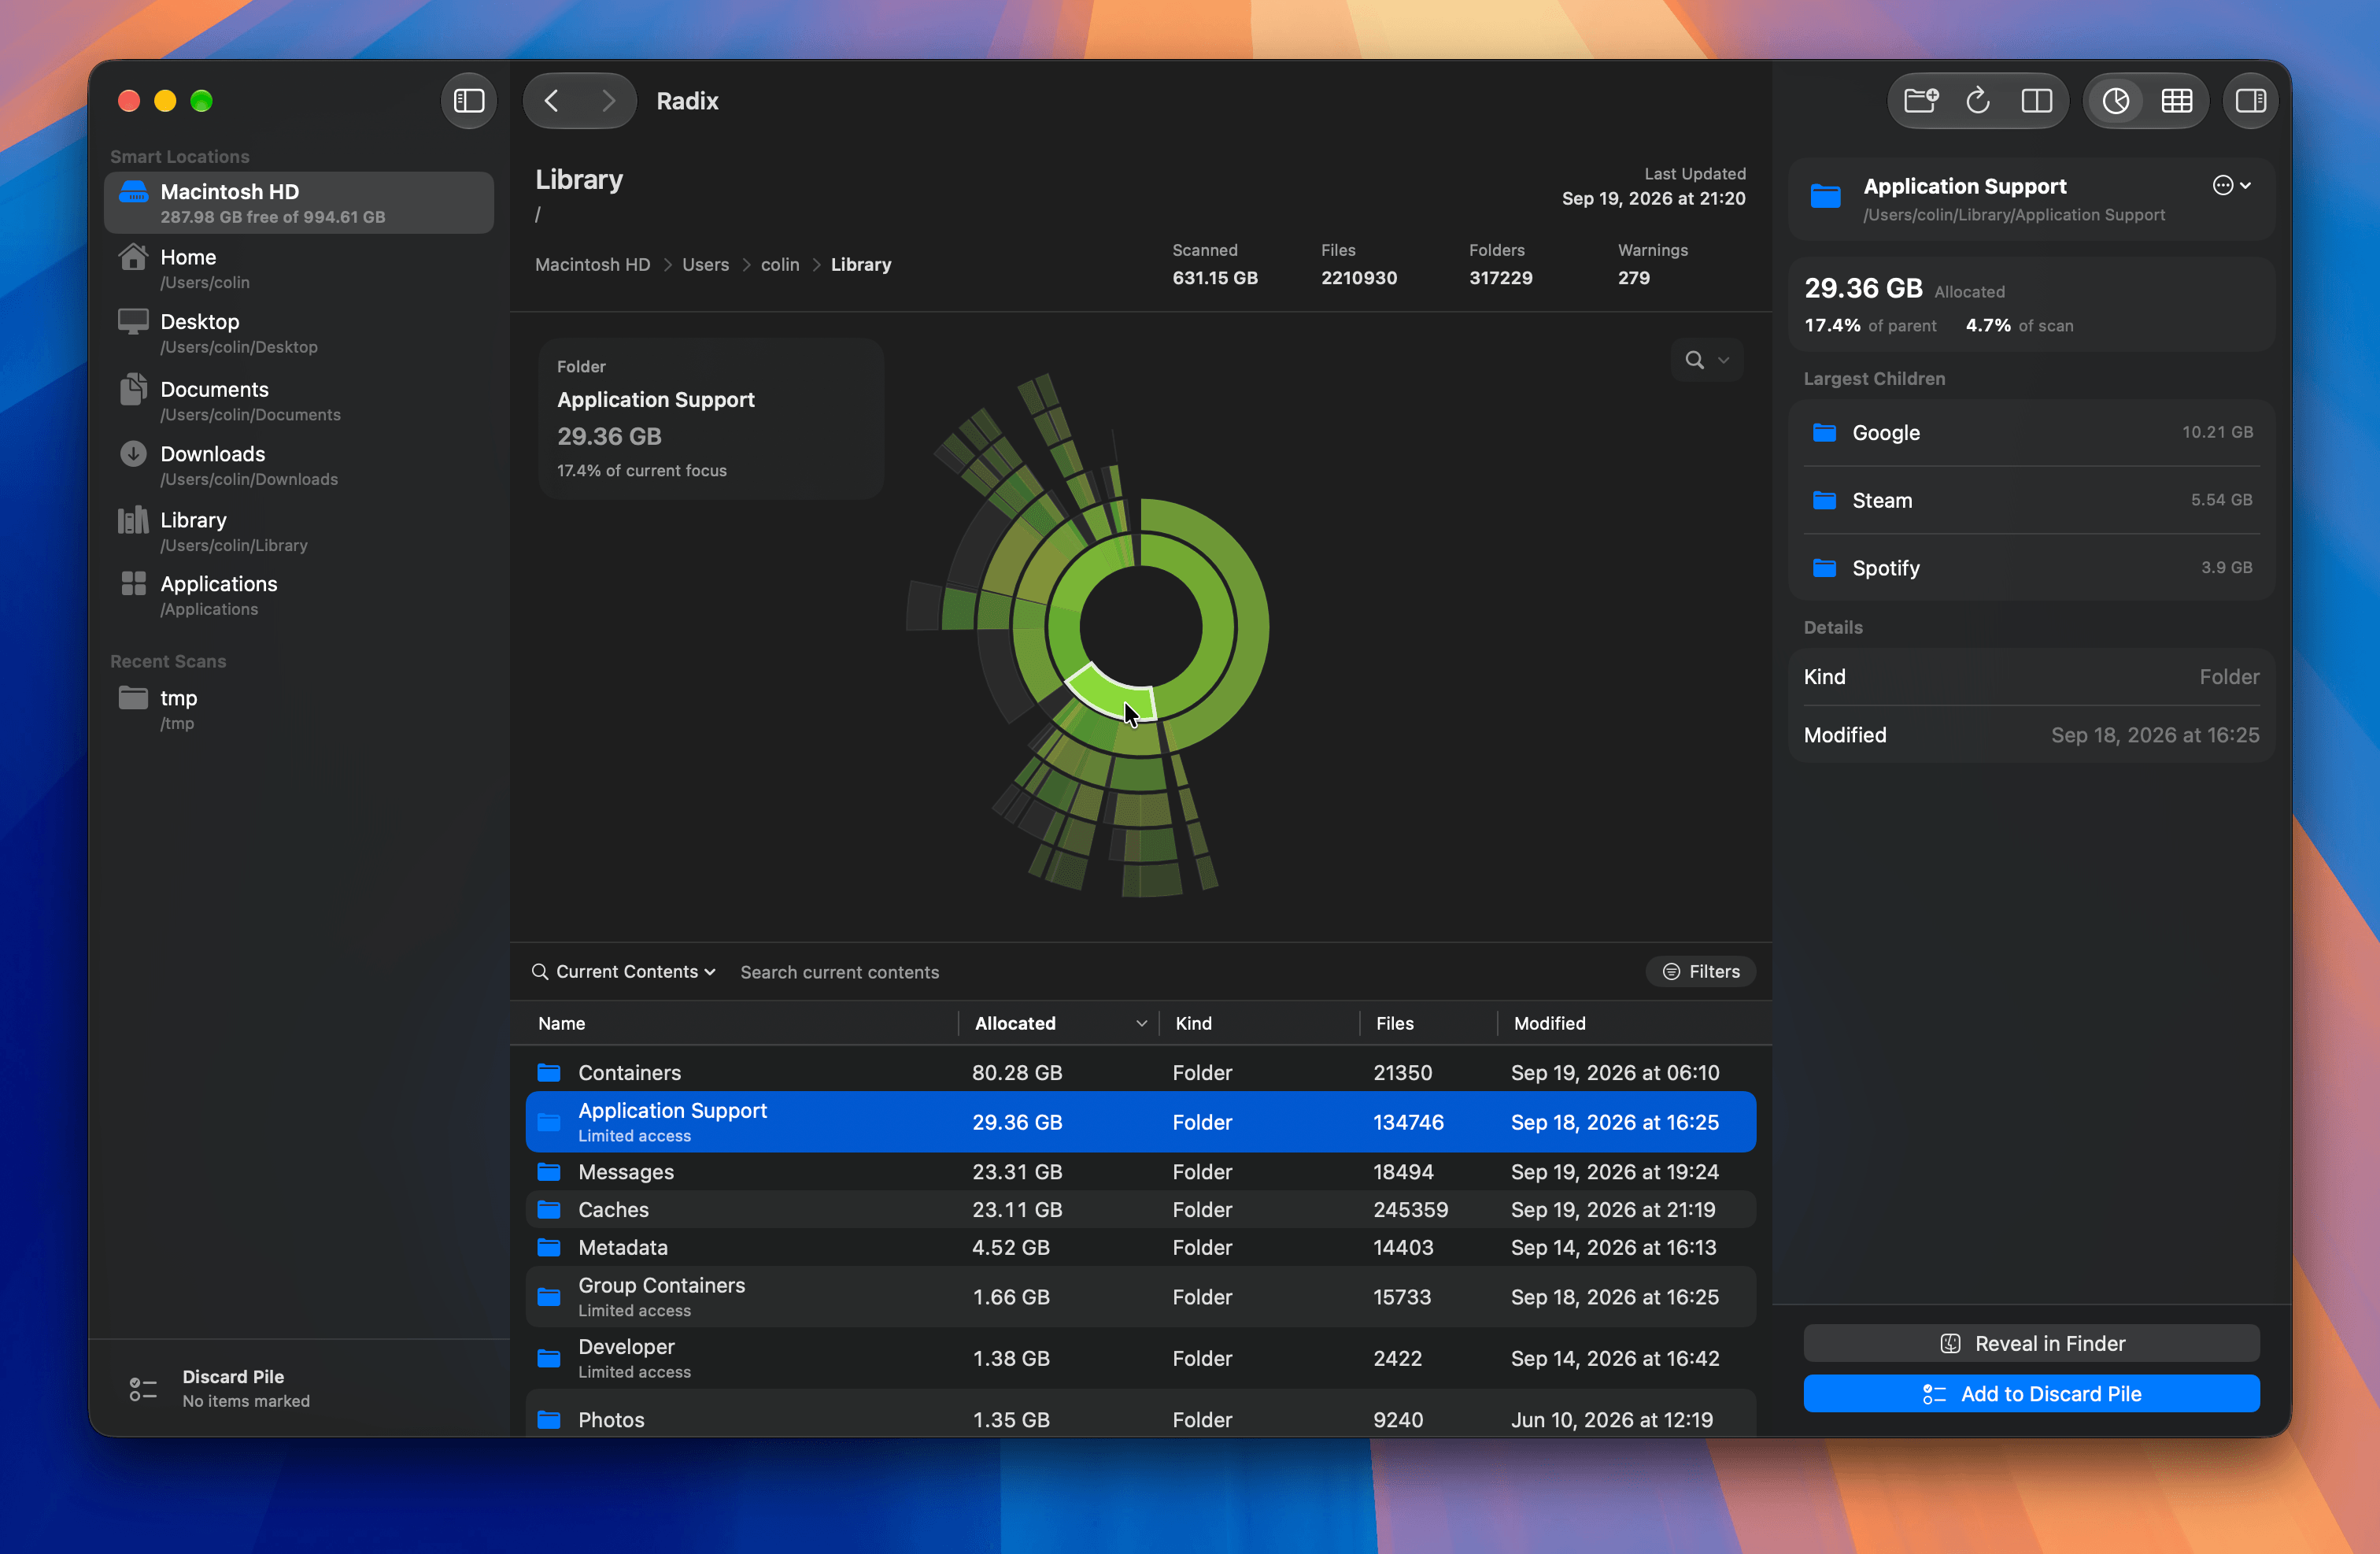Open Downloads smart location

(x=299, y=465)
